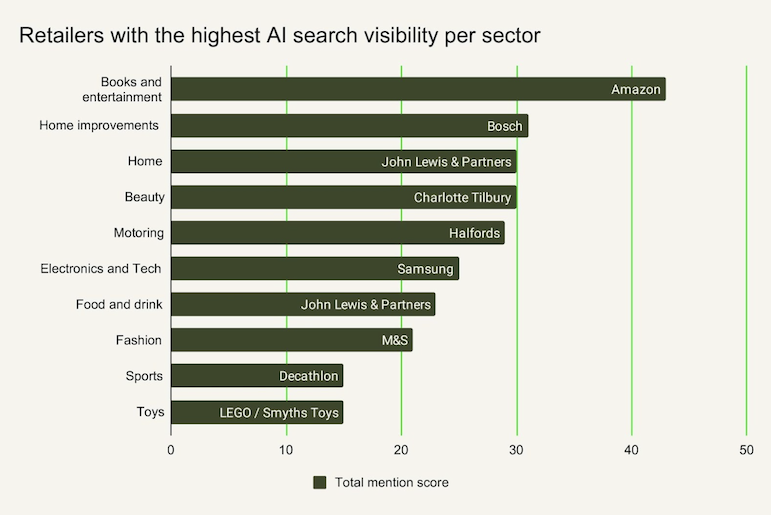Click the Electronics and Tech label
The width and height of the screenshot is (771, 515).
(100, 268)
